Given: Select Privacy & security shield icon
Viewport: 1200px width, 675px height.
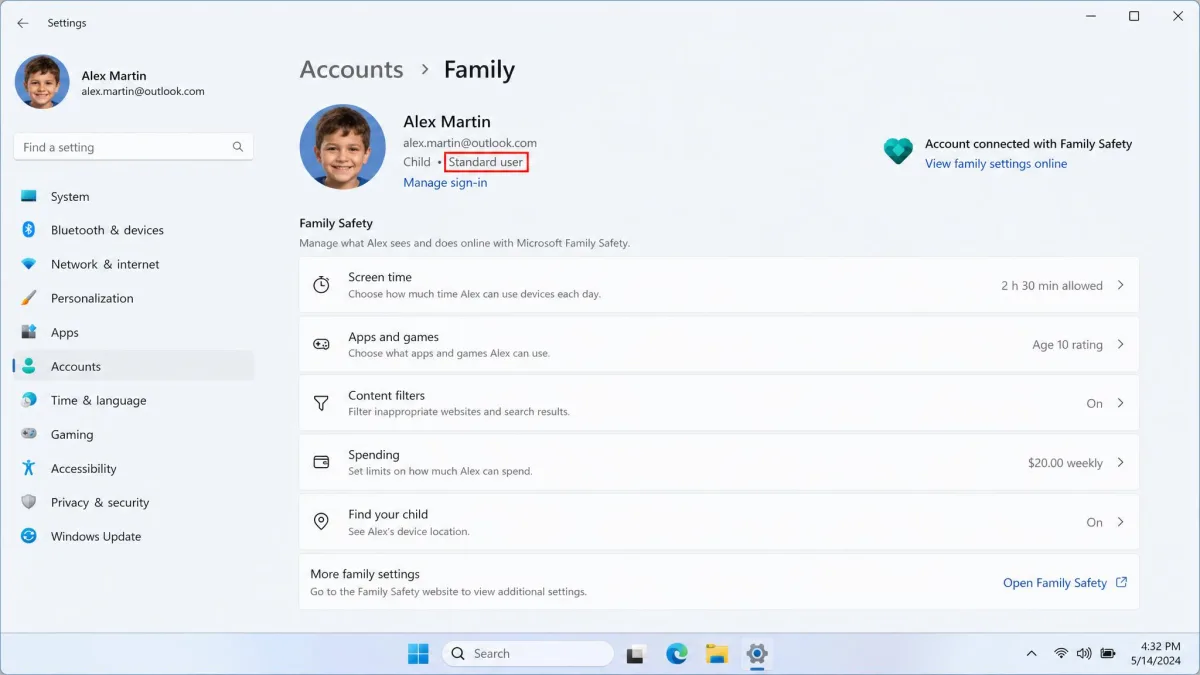Looking at the screenshot, I should (x=29, y=502).
